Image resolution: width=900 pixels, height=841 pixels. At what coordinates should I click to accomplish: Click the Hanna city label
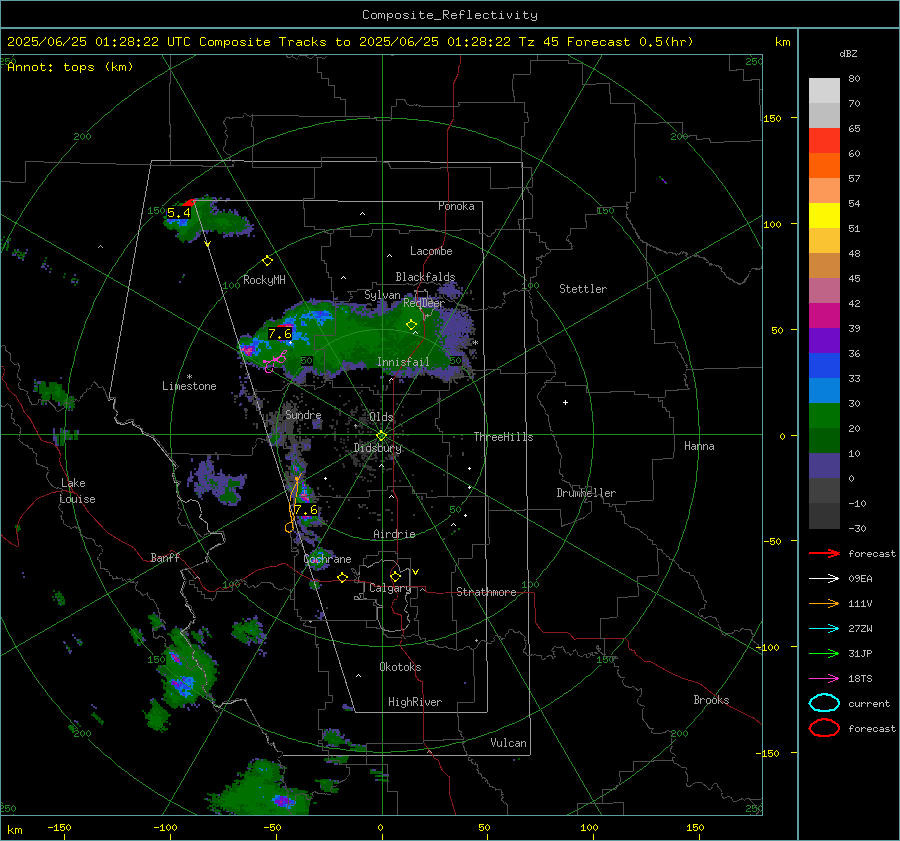(699, 446)
